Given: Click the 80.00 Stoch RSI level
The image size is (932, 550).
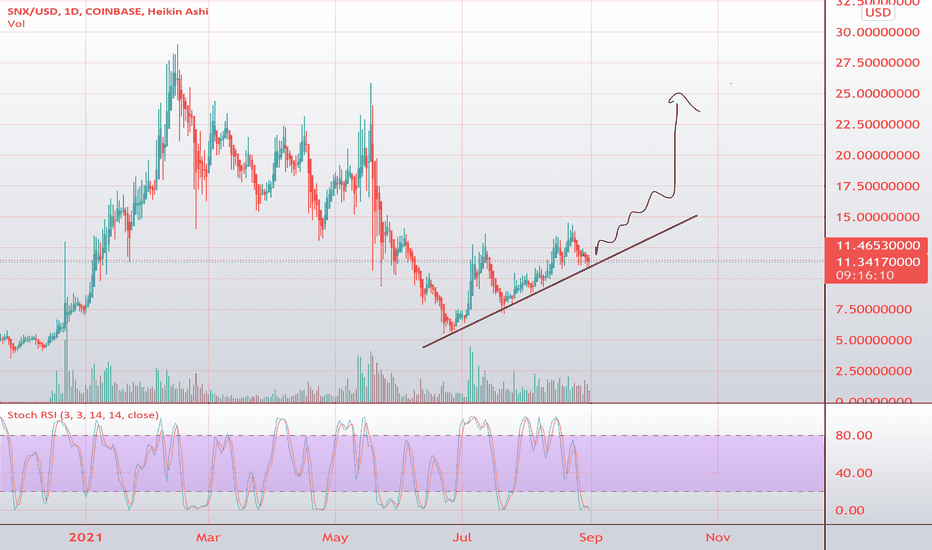Looking at the screenshot, I should [x=854, y=435].
